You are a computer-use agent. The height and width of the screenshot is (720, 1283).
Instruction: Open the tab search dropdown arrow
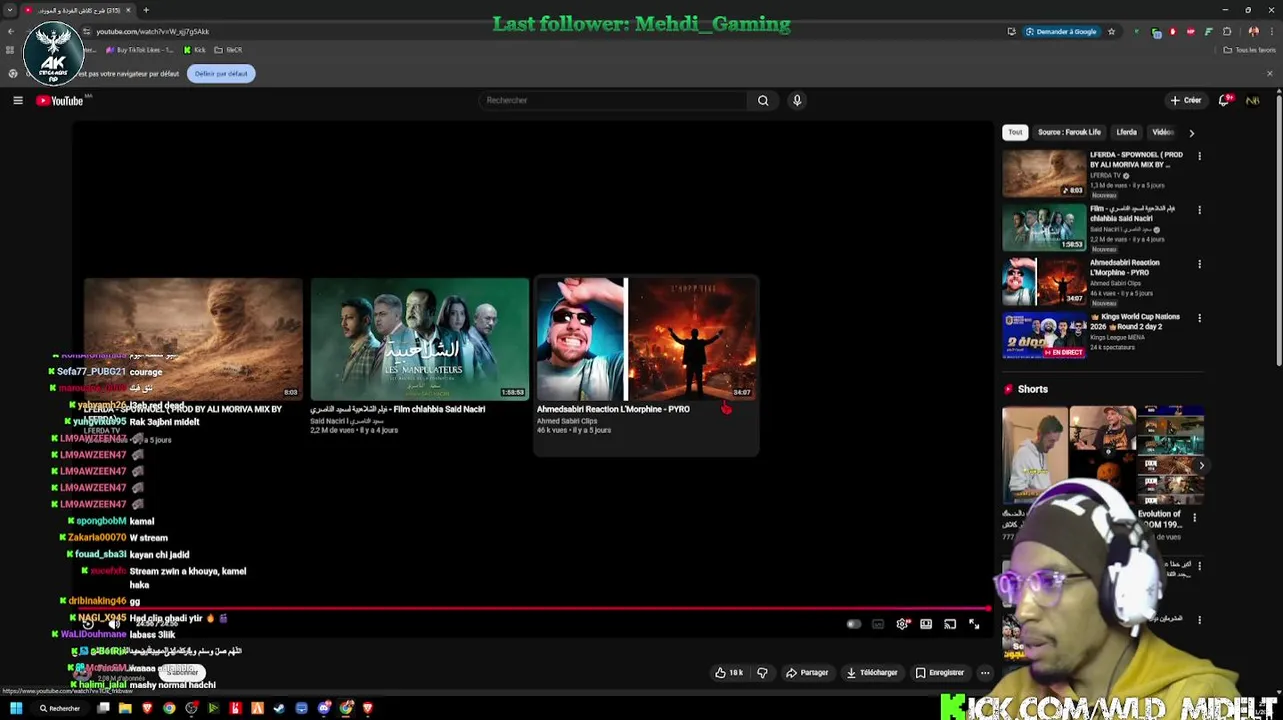10,10
